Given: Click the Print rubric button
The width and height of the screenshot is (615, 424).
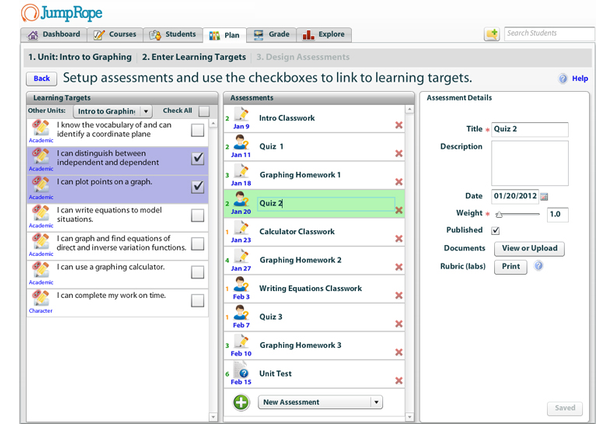Looking at the screenshot, I should [x=510, y=266].
